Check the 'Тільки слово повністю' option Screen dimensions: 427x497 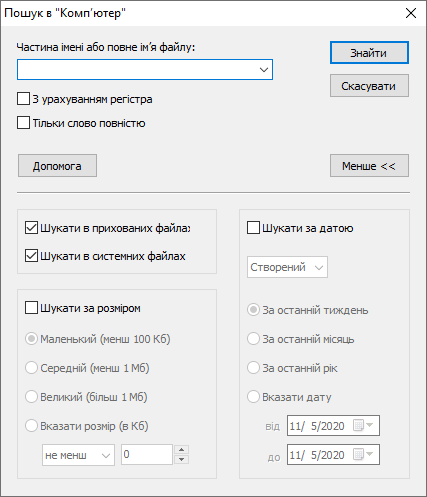click(x=23, y=123)
